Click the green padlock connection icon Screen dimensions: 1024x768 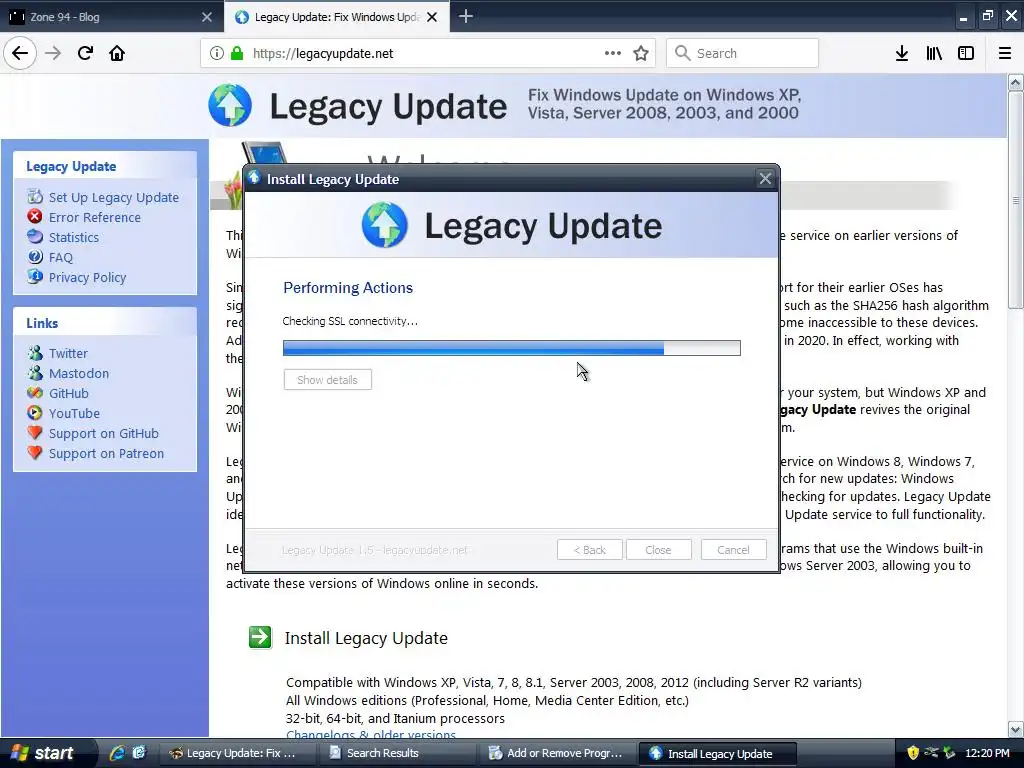tap(237, 53)
